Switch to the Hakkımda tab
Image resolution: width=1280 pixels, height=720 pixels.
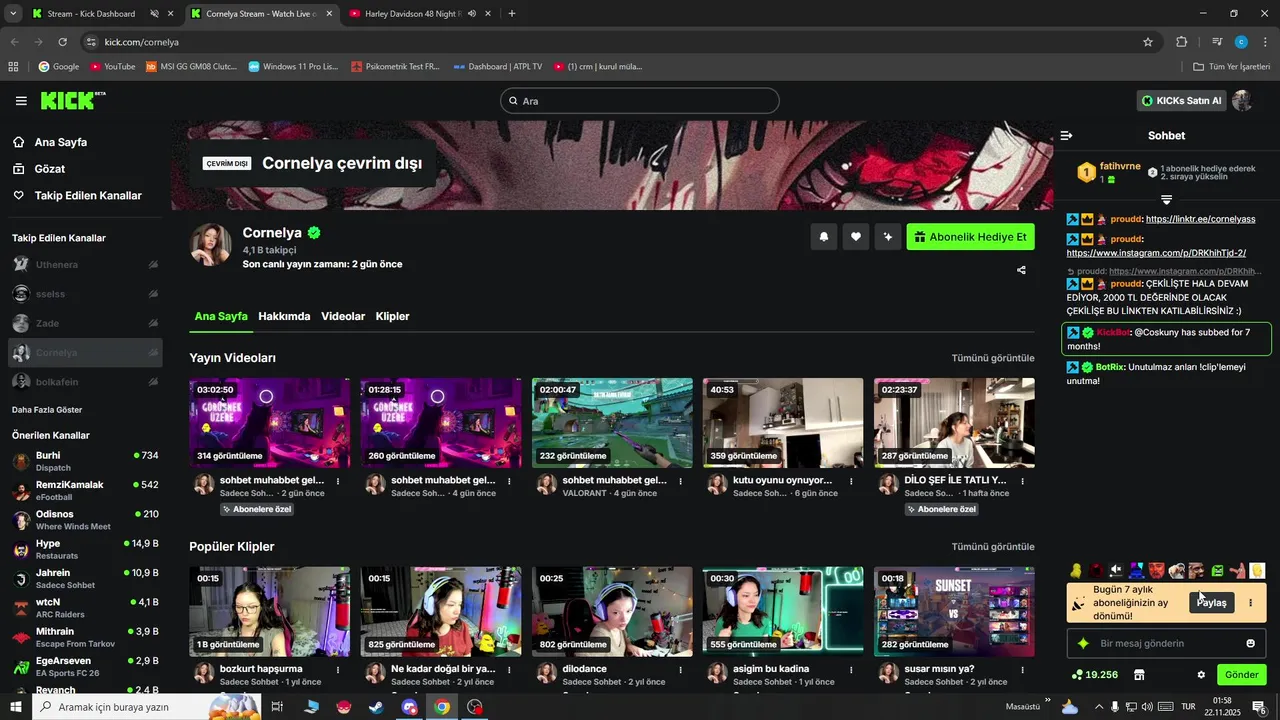click(284, 316)
